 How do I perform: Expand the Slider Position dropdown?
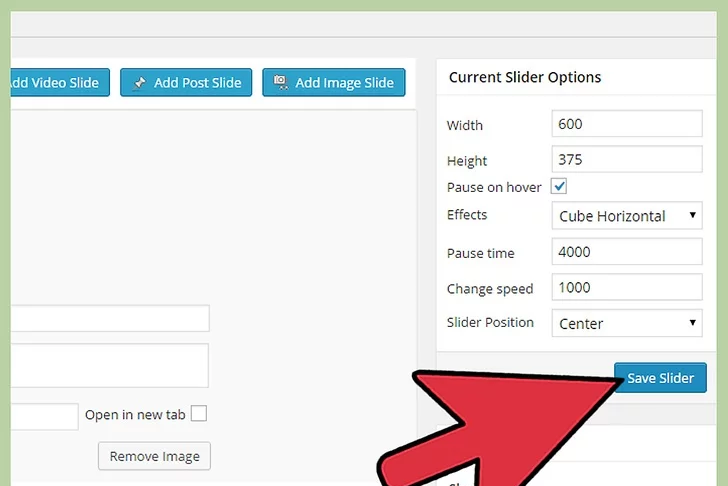point(627,323)
